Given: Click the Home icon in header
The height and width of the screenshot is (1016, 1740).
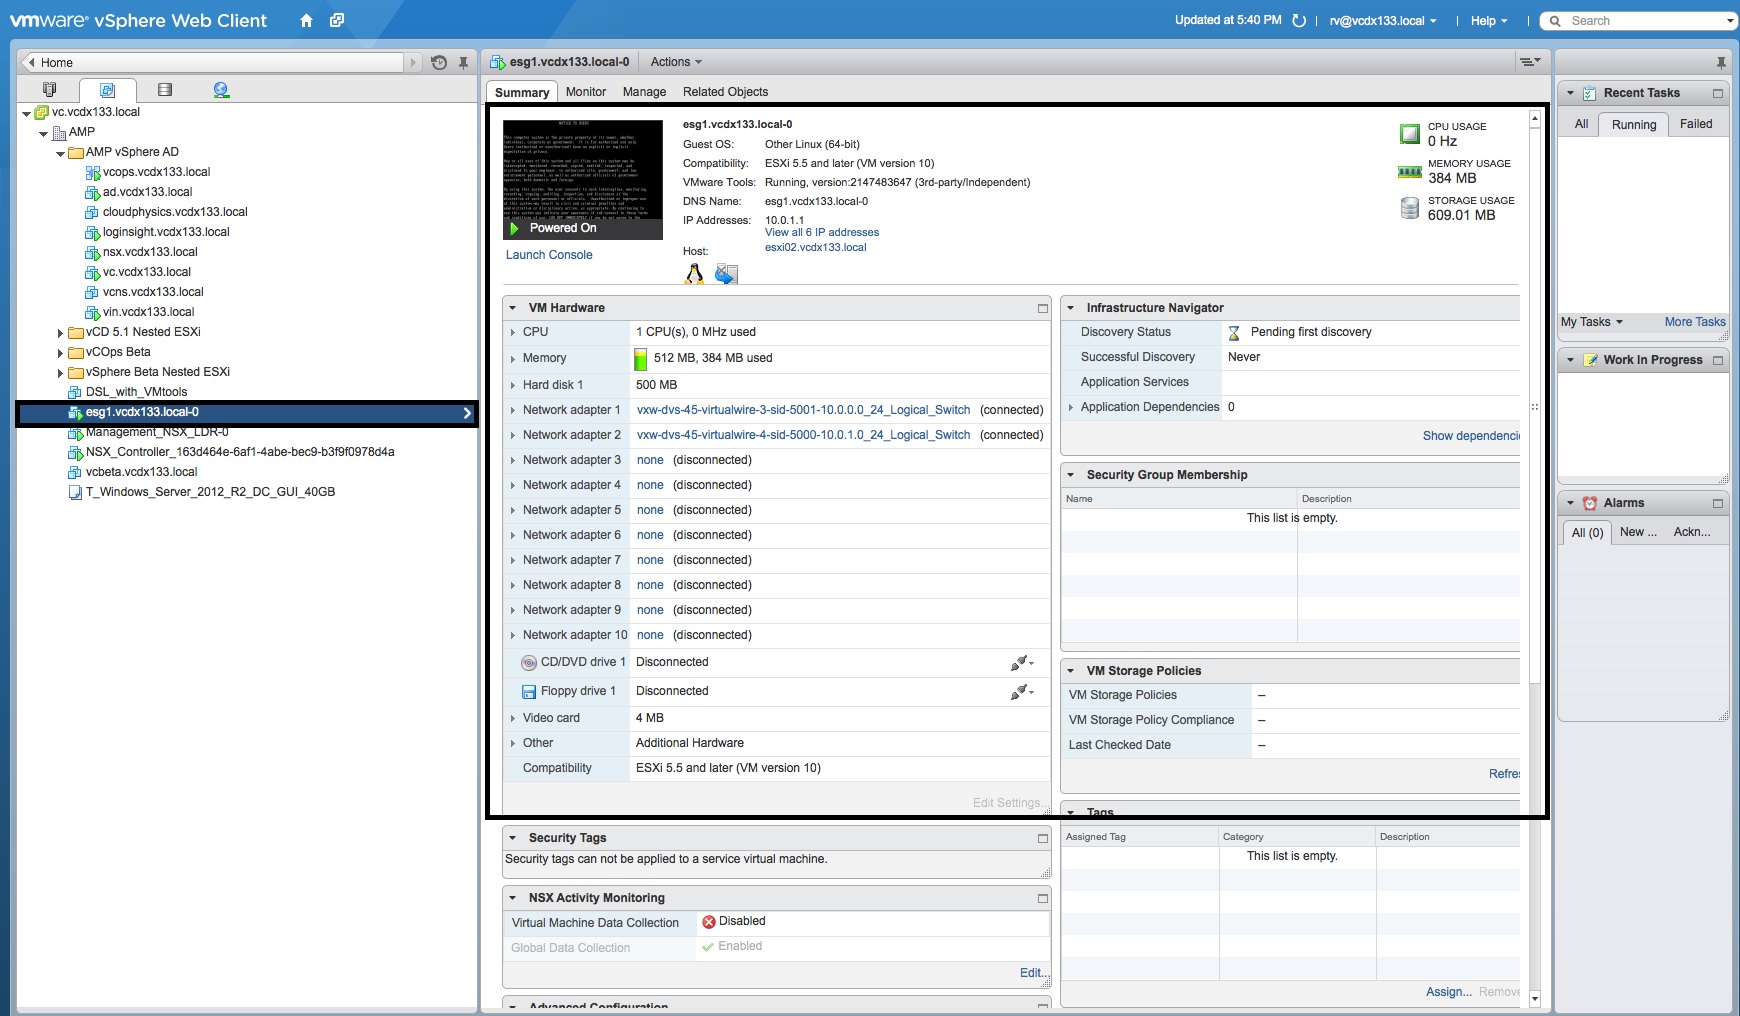Looking at the screenshot, I should 306,21.
